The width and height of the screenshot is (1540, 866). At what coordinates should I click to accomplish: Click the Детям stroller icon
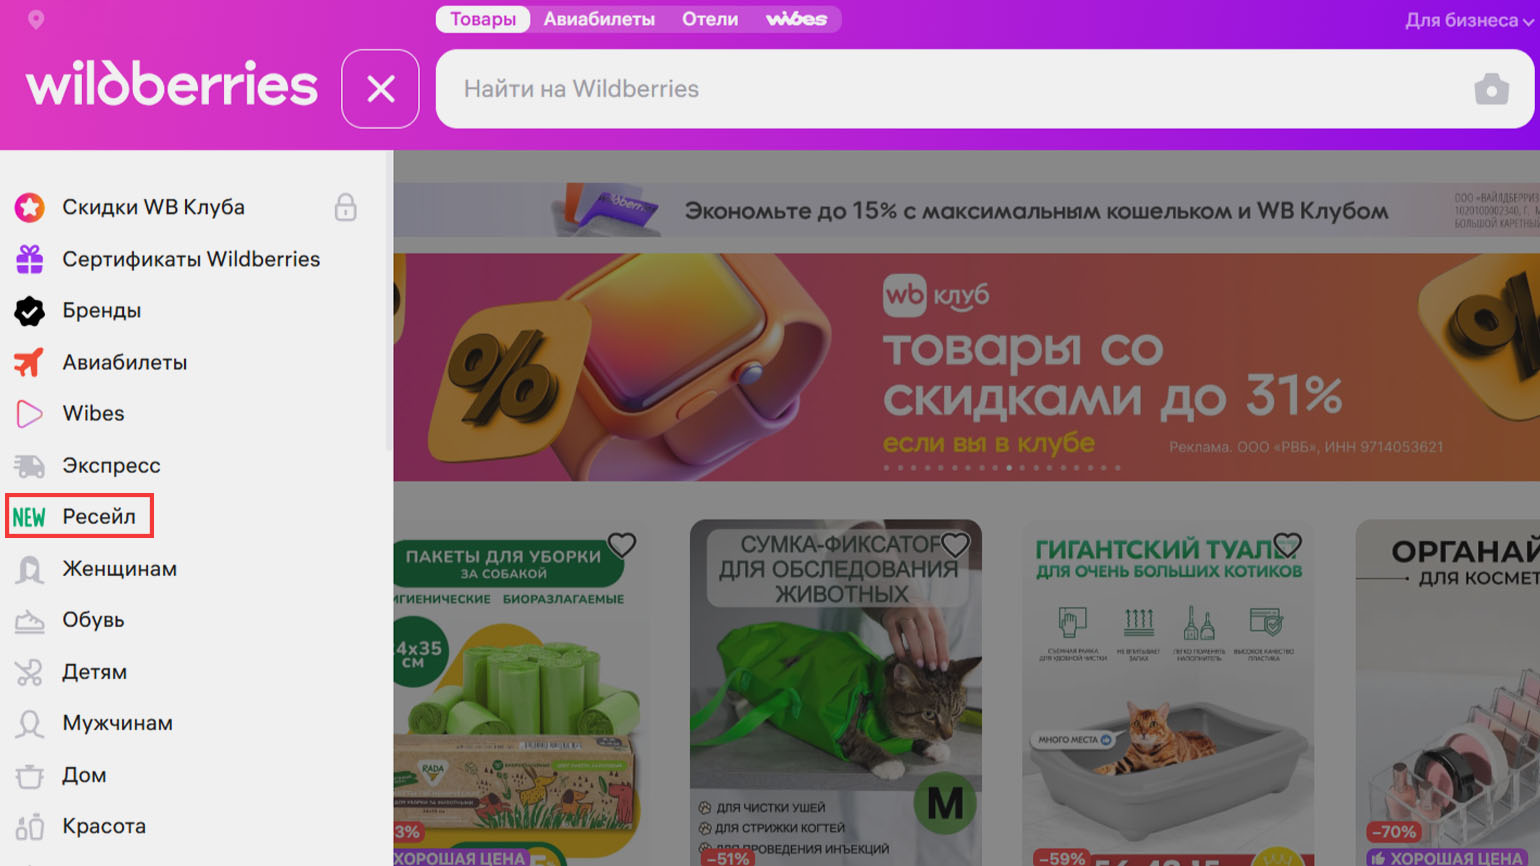point(30,672)
